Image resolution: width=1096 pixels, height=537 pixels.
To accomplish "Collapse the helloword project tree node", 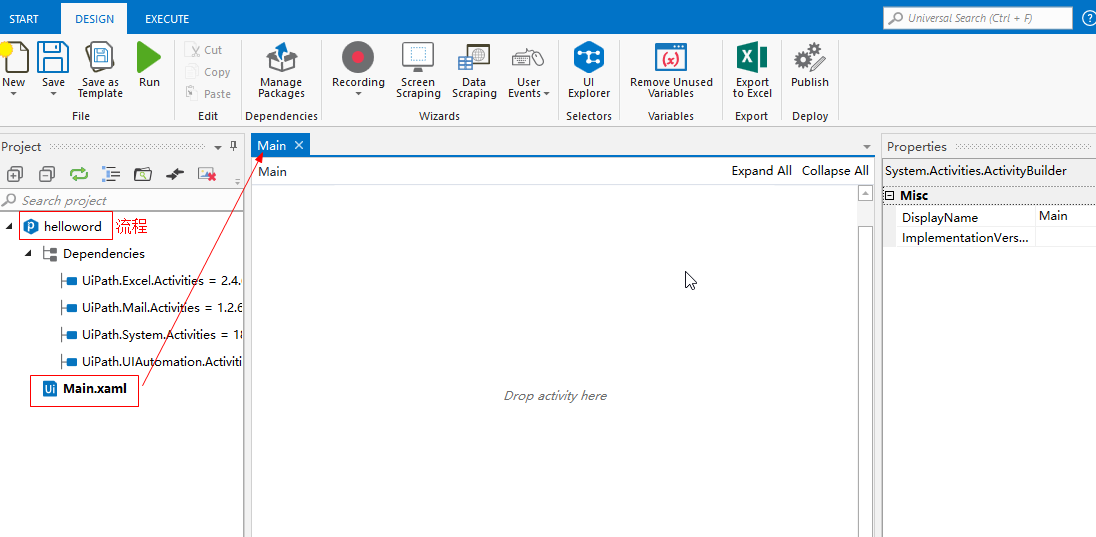I will (8, 227).
